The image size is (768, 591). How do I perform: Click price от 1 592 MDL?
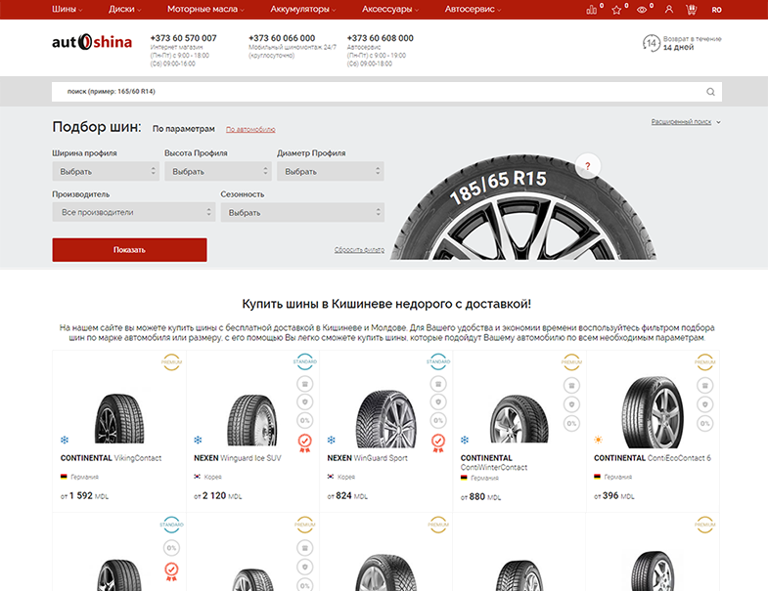pos(84,496)
